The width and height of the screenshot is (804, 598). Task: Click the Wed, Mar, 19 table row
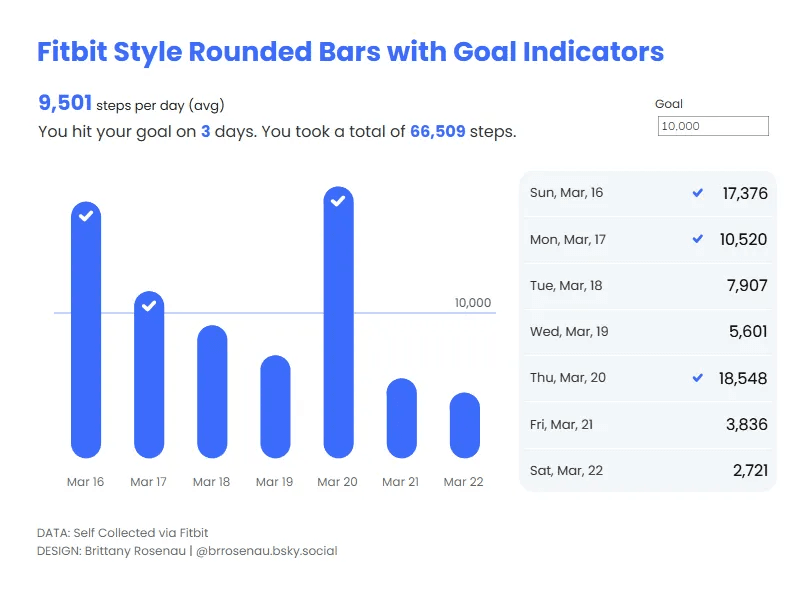click(648, 332)
